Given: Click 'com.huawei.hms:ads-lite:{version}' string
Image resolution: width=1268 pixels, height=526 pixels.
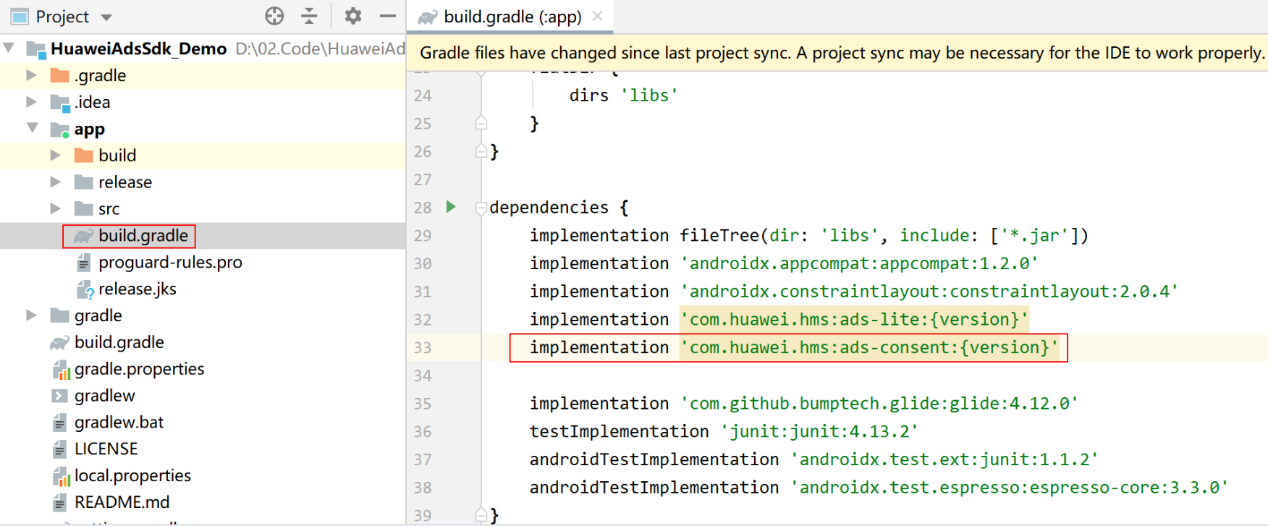Looking at the screenshot, I should point(854,319).
